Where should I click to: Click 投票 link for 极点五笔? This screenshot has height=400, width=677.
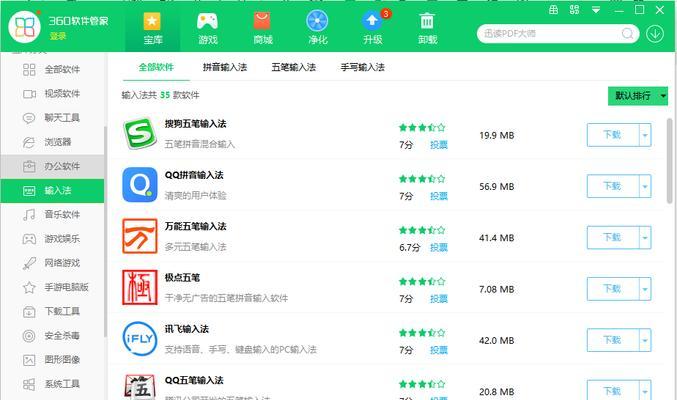coord(439,299)
